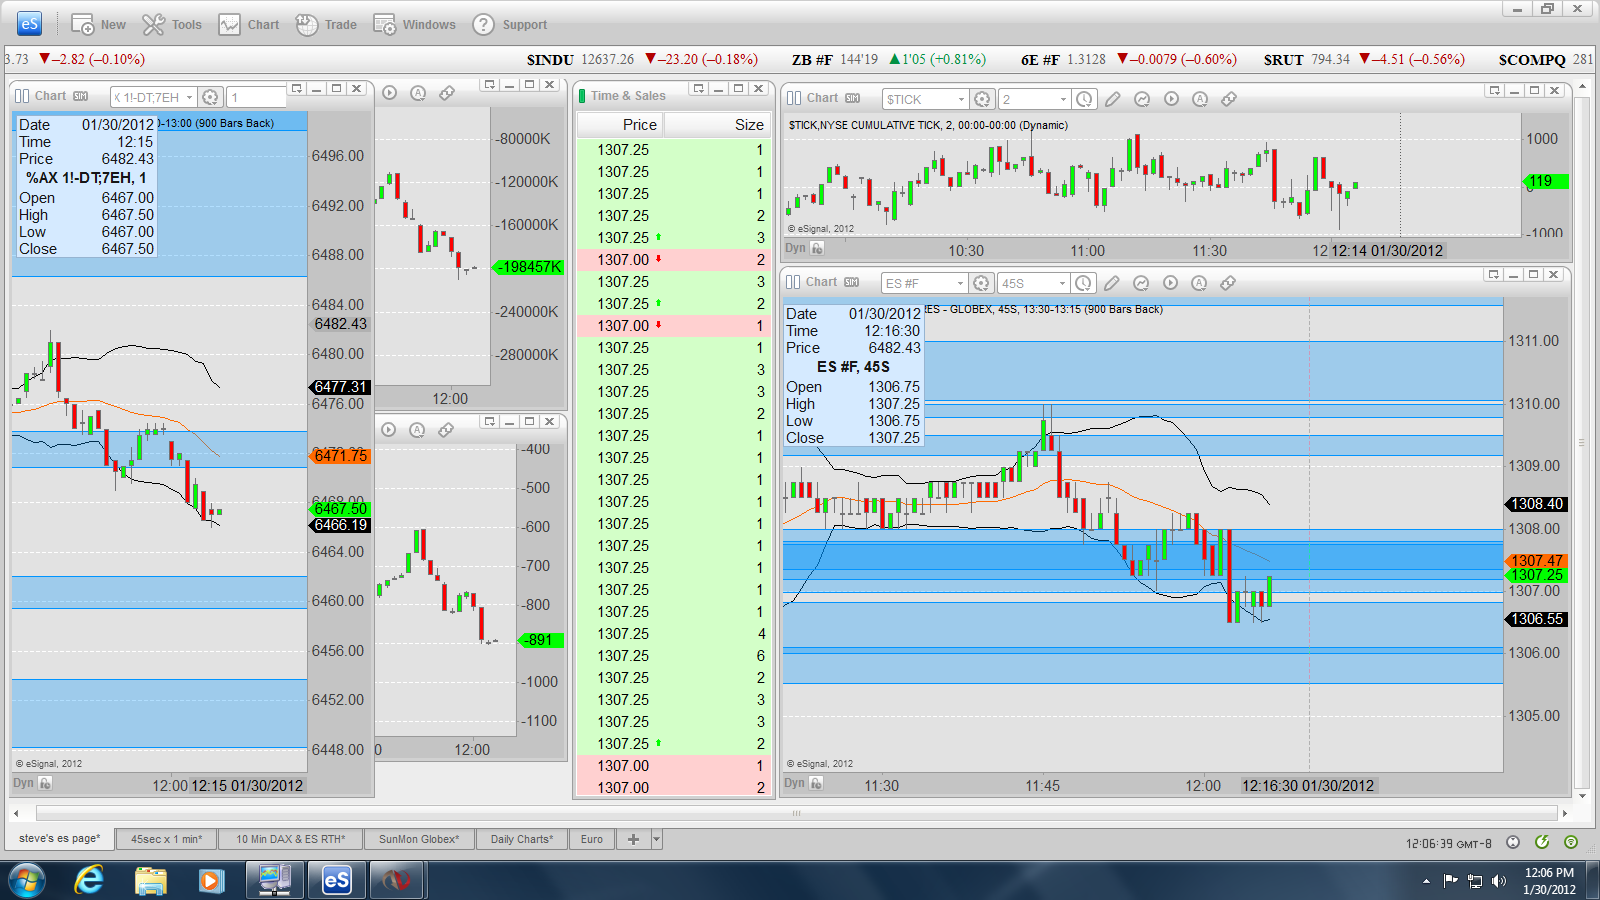The image size is (1600, 900).
Task: Open the Chart menu in main toolbar
Action: [249, 24]
